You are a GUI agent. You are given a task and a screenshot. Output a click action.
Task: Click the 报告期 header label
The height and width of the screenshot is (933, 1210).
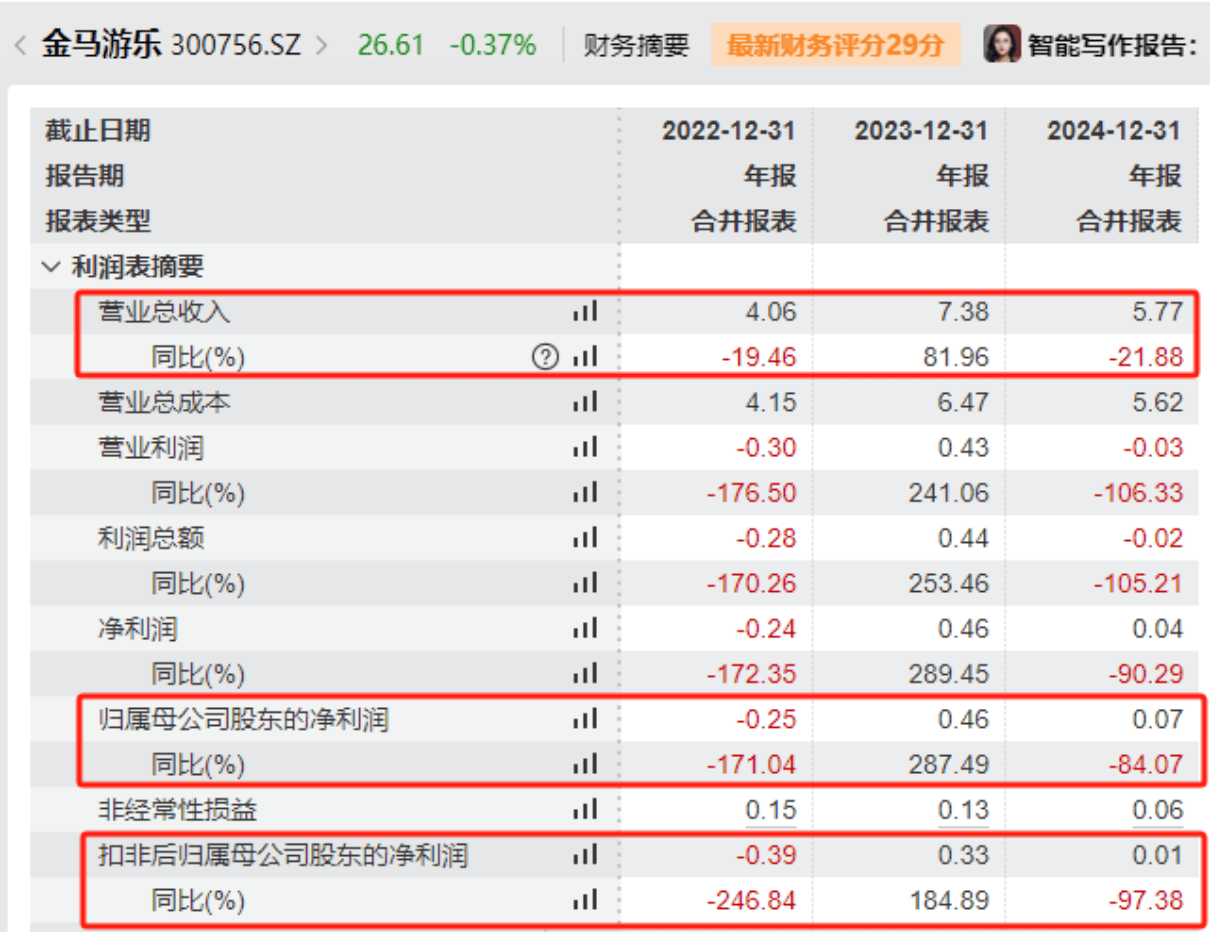(x=85, y=176)
